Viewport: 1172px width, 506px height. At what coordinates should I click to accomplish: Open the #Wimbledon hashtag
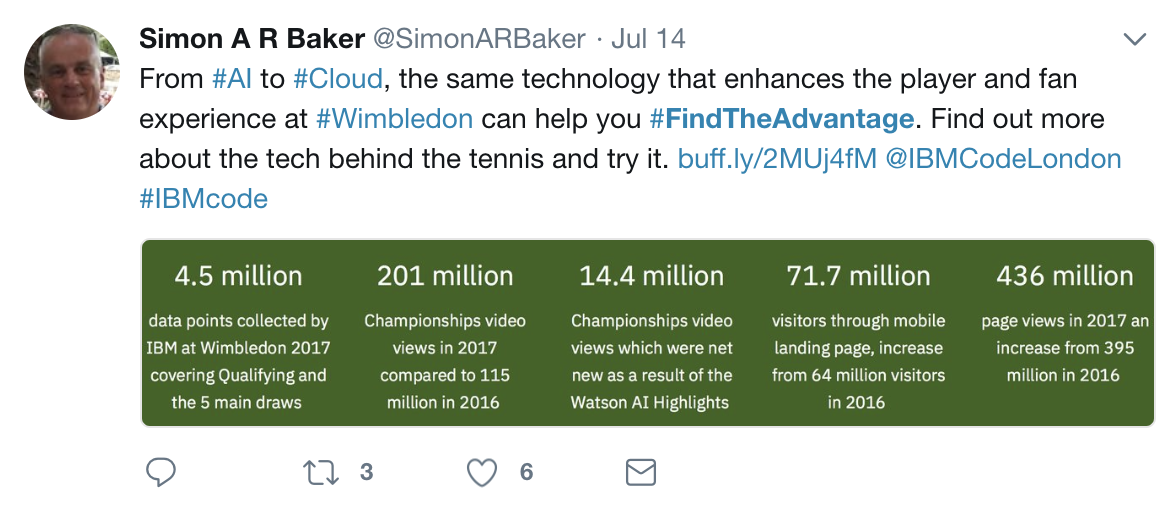[394, 119]
